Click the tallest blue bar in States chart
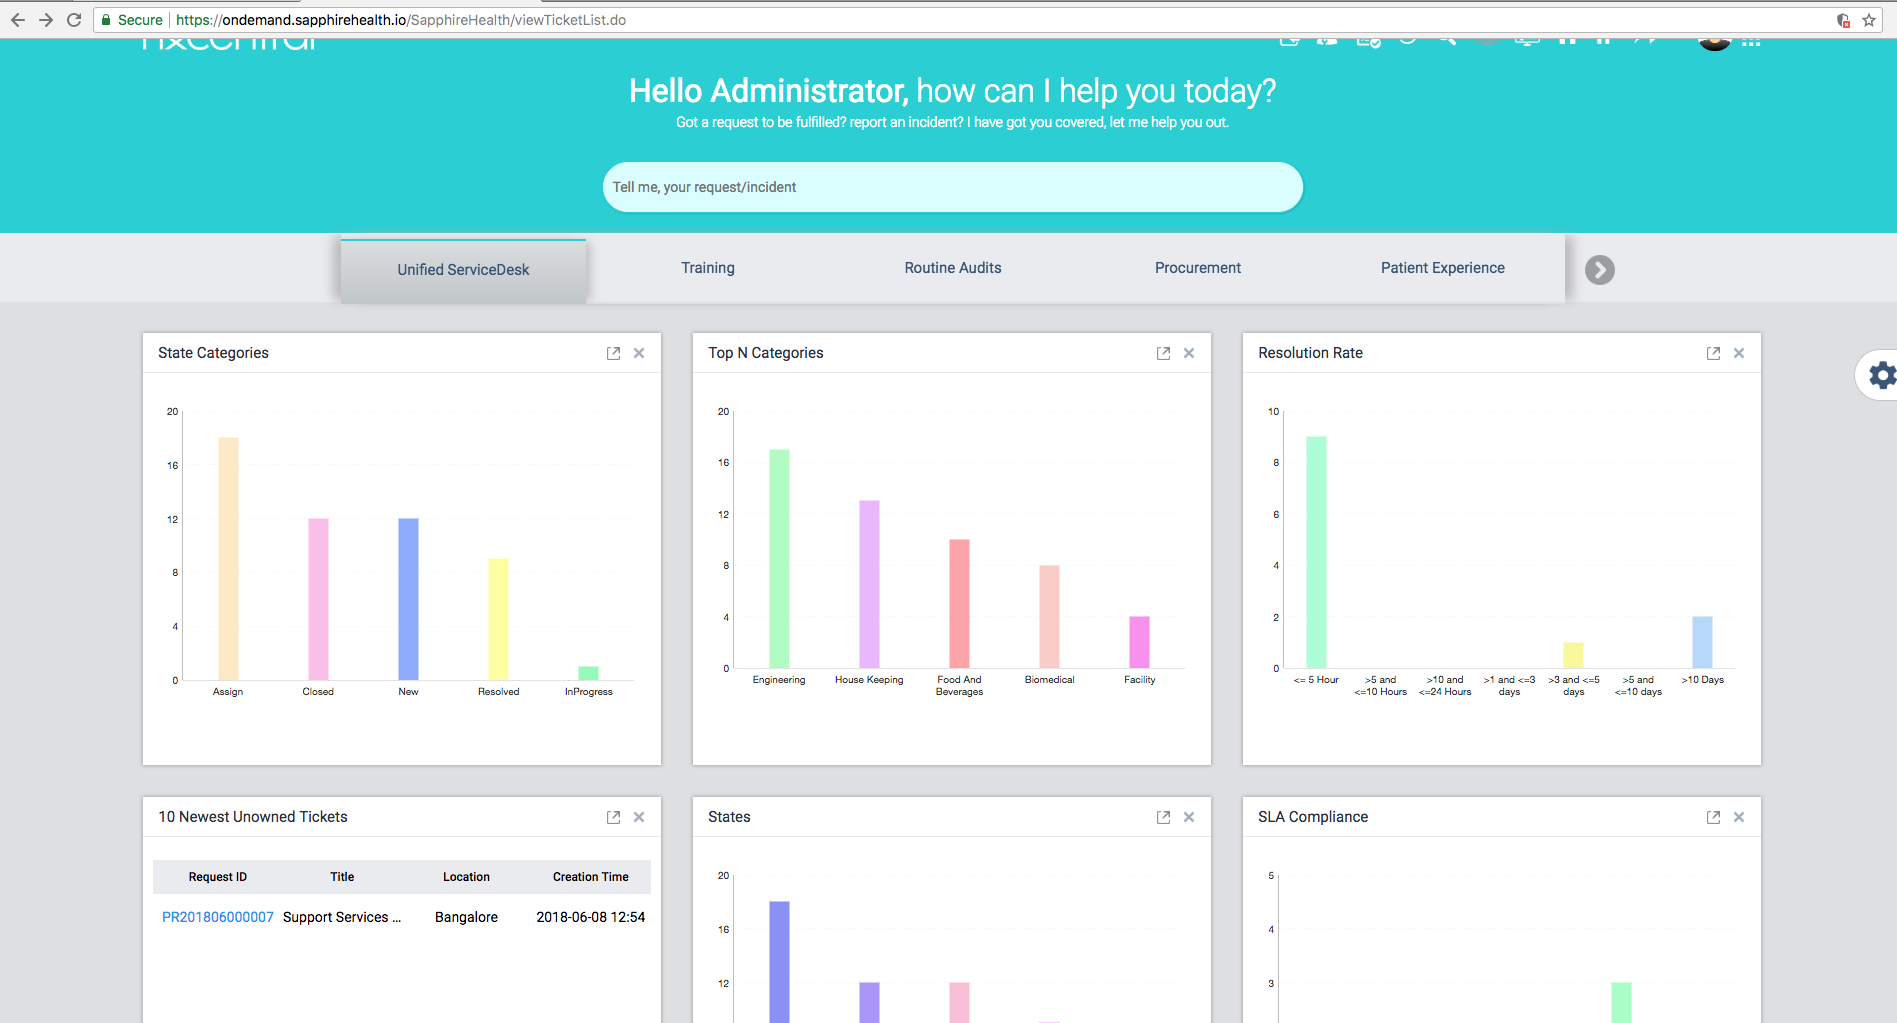The width and height of the screenshot is (1897, 1023). pos(779,962)
